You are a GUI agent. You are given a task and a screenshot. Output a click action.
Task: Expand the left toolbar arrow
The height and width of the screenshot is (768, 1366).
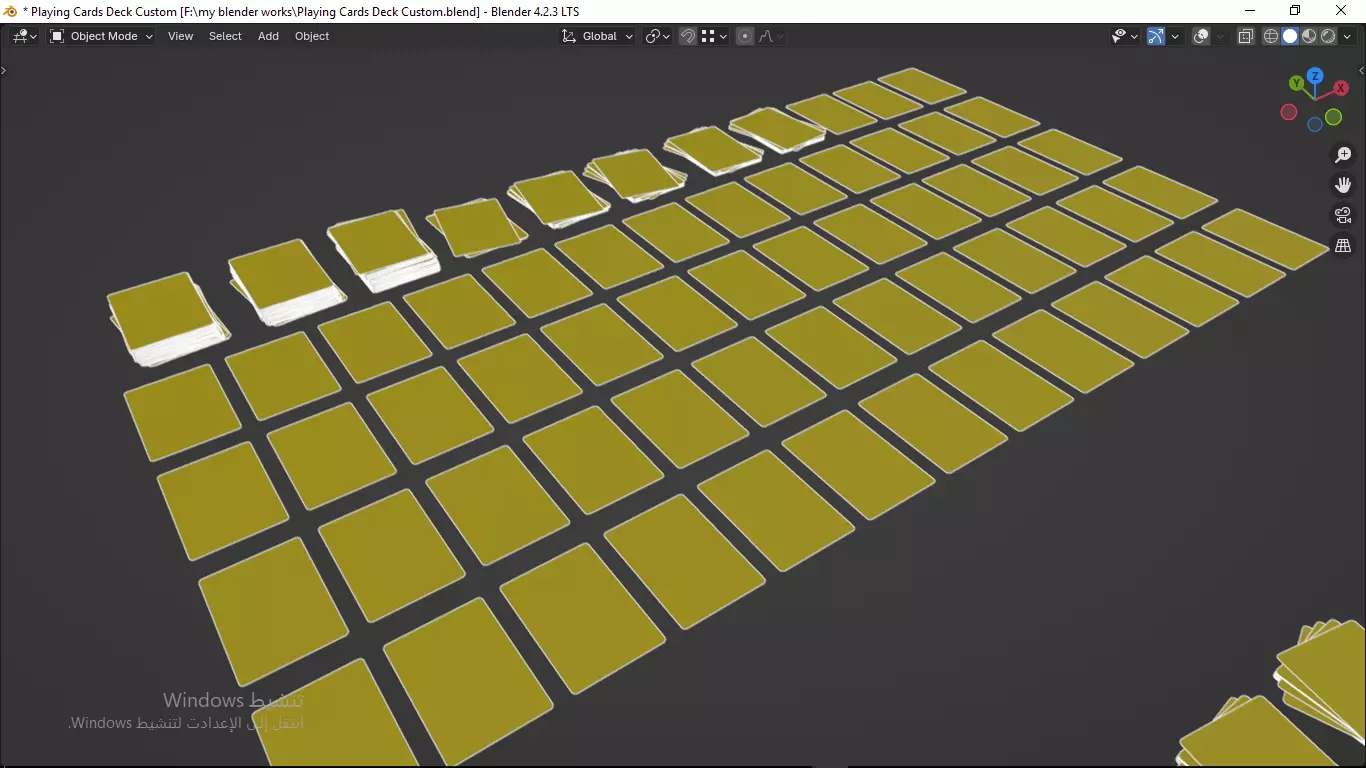pos(4,71)
